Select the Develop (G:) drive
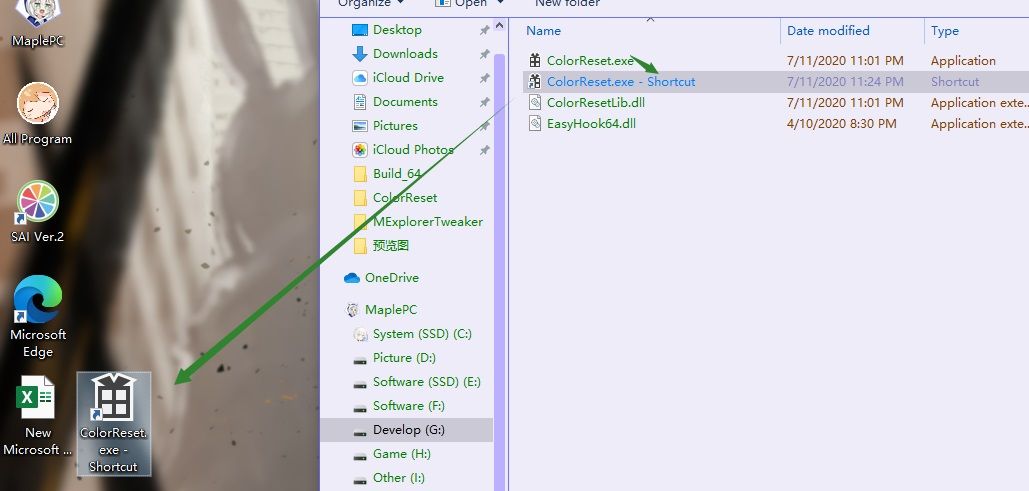 [409, 430]
